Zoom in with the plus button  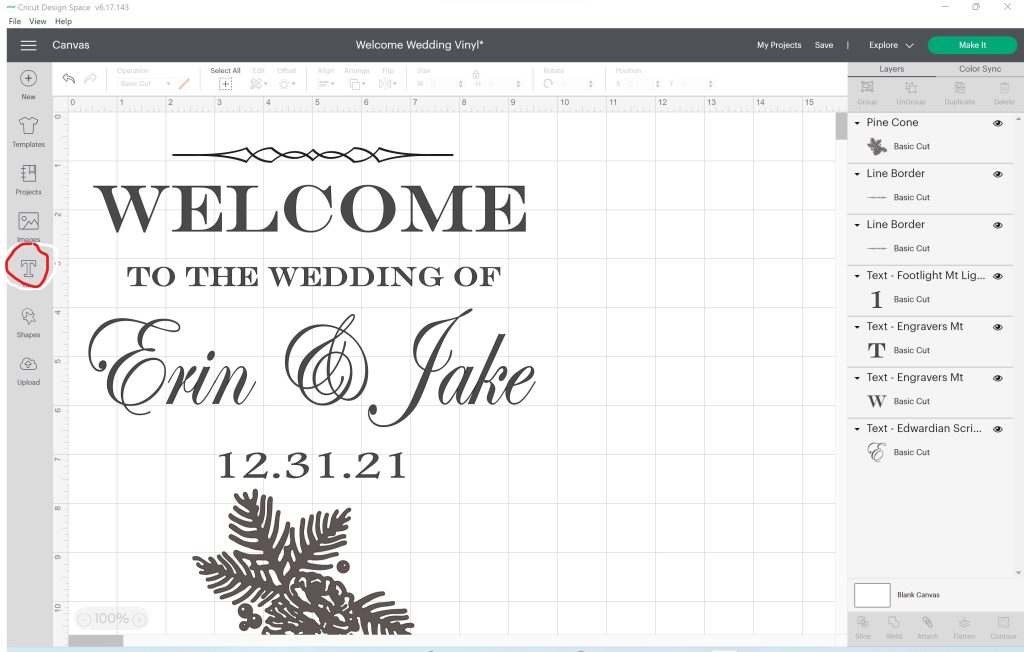tap(139, 619)
